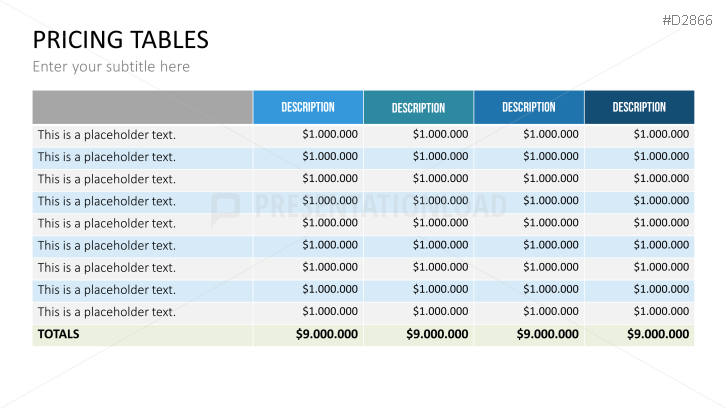
Task: Select the $9.000.000 total under medium blue column
Action: [547, 334]
